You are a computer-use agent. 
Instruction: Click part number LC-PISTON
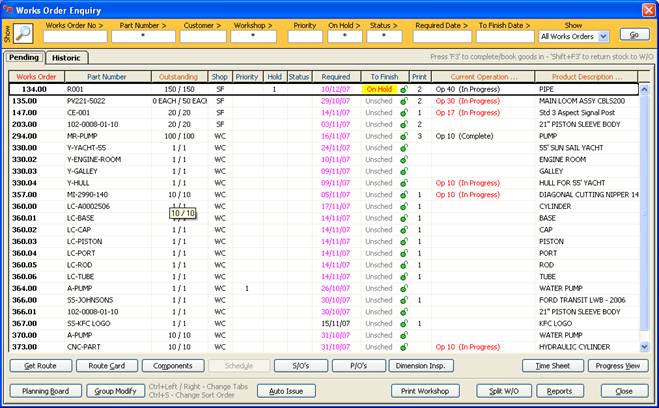(x=84, y=242)
